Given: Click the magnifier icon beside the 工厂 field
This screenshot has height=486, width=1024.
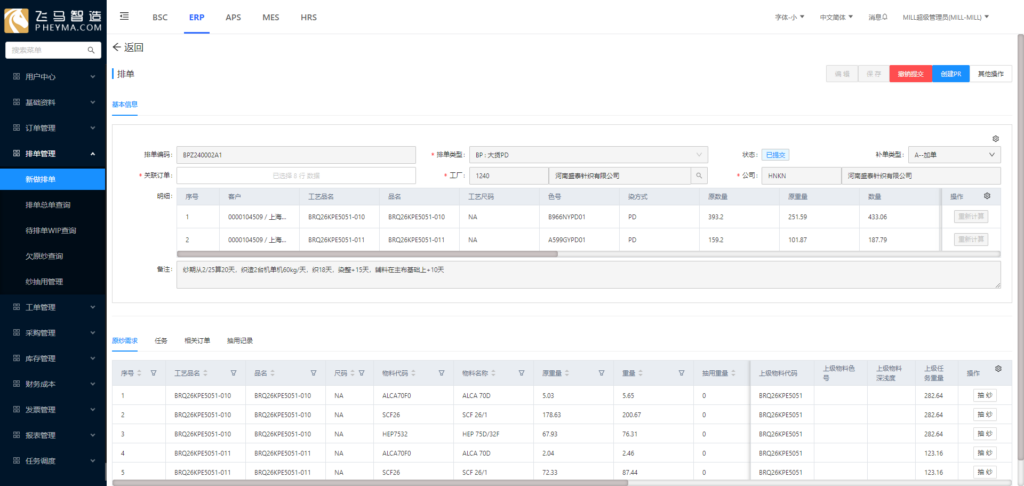Looking at the screenshot, I should click(x=698, y=175).
